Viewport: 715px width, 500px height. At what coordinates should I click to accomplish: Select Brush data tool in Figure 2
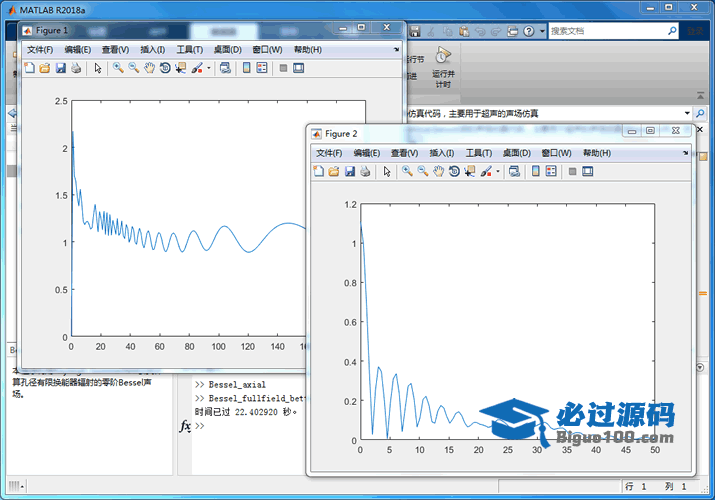pos(486,171)
